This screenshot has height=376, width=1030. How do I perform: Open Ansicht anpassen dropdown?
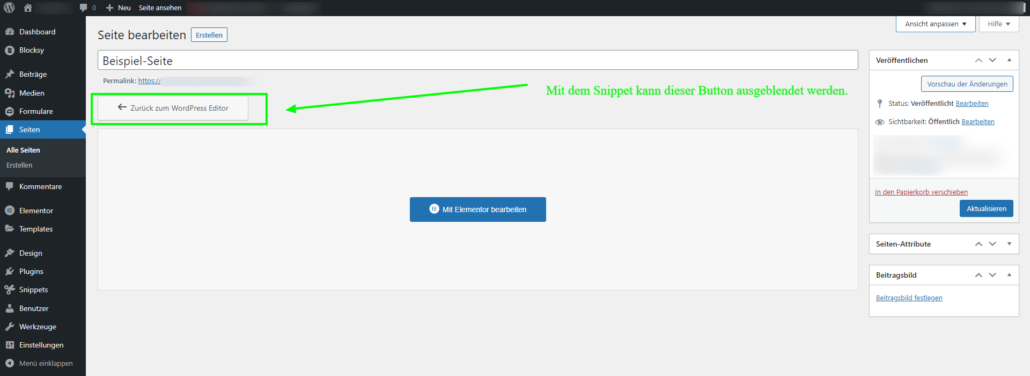[935, 24]
